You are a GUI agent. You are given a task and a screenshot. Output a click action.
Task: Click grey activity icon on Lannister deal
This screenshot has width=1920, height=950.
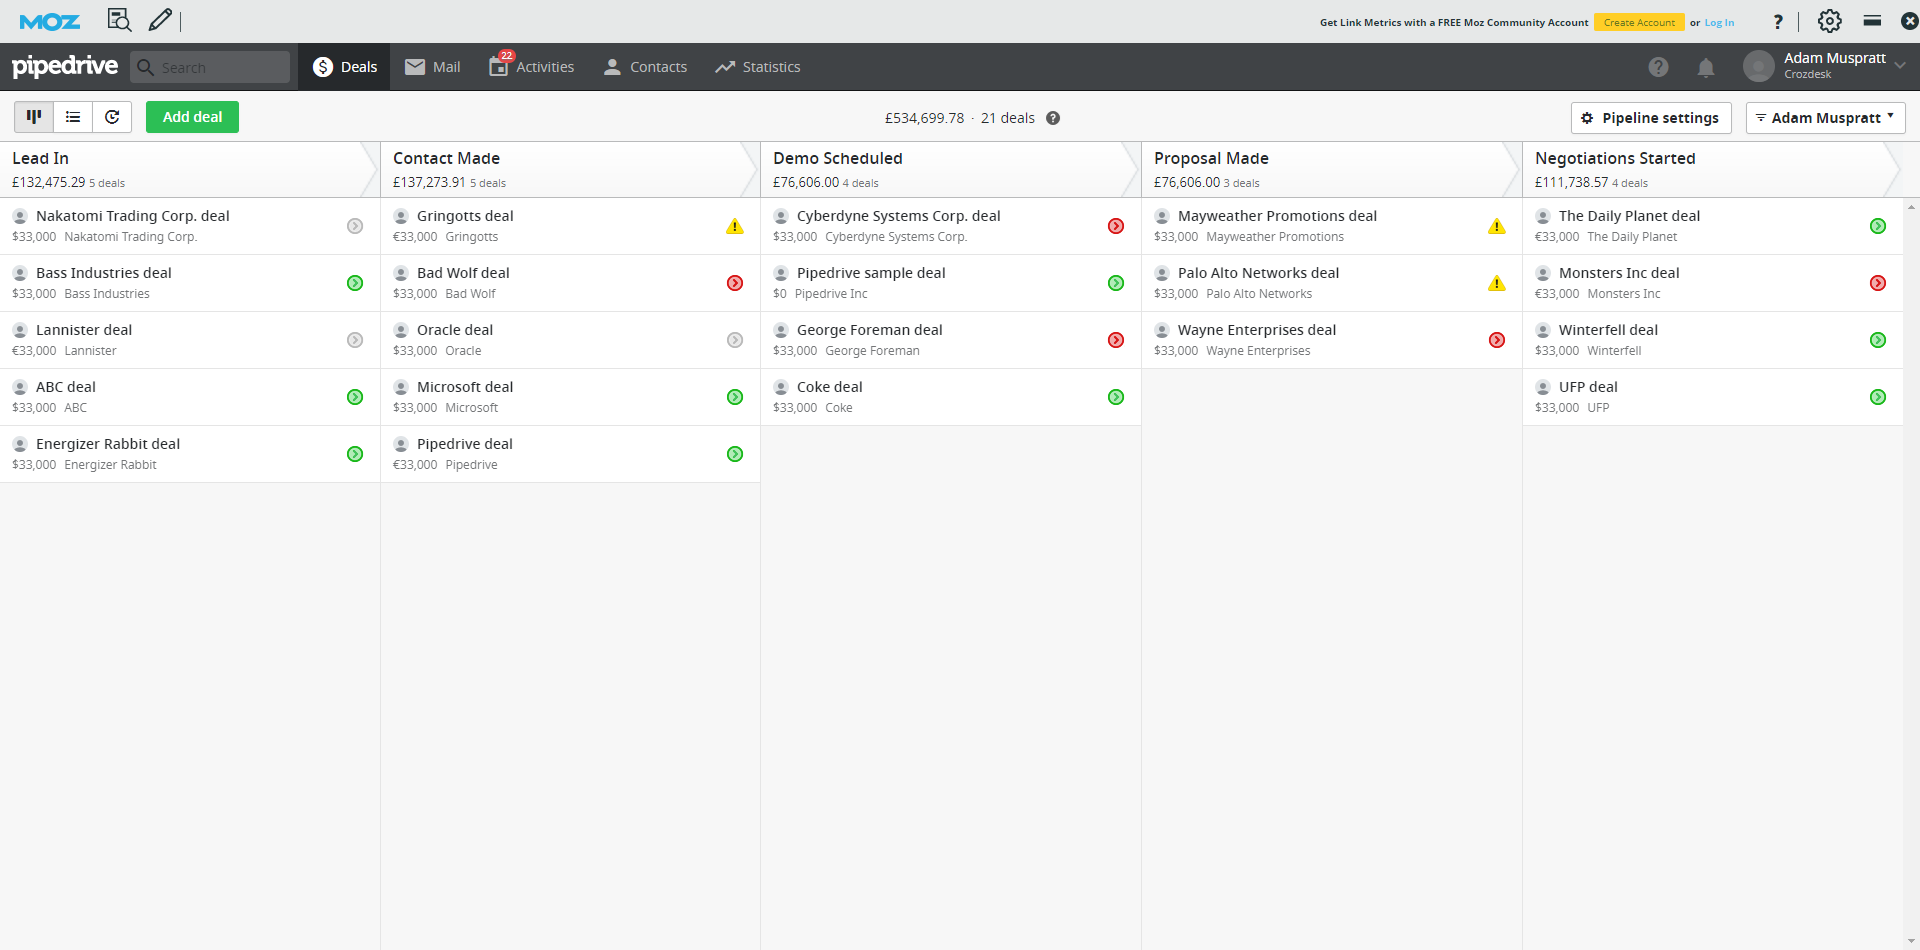(355, 340)
